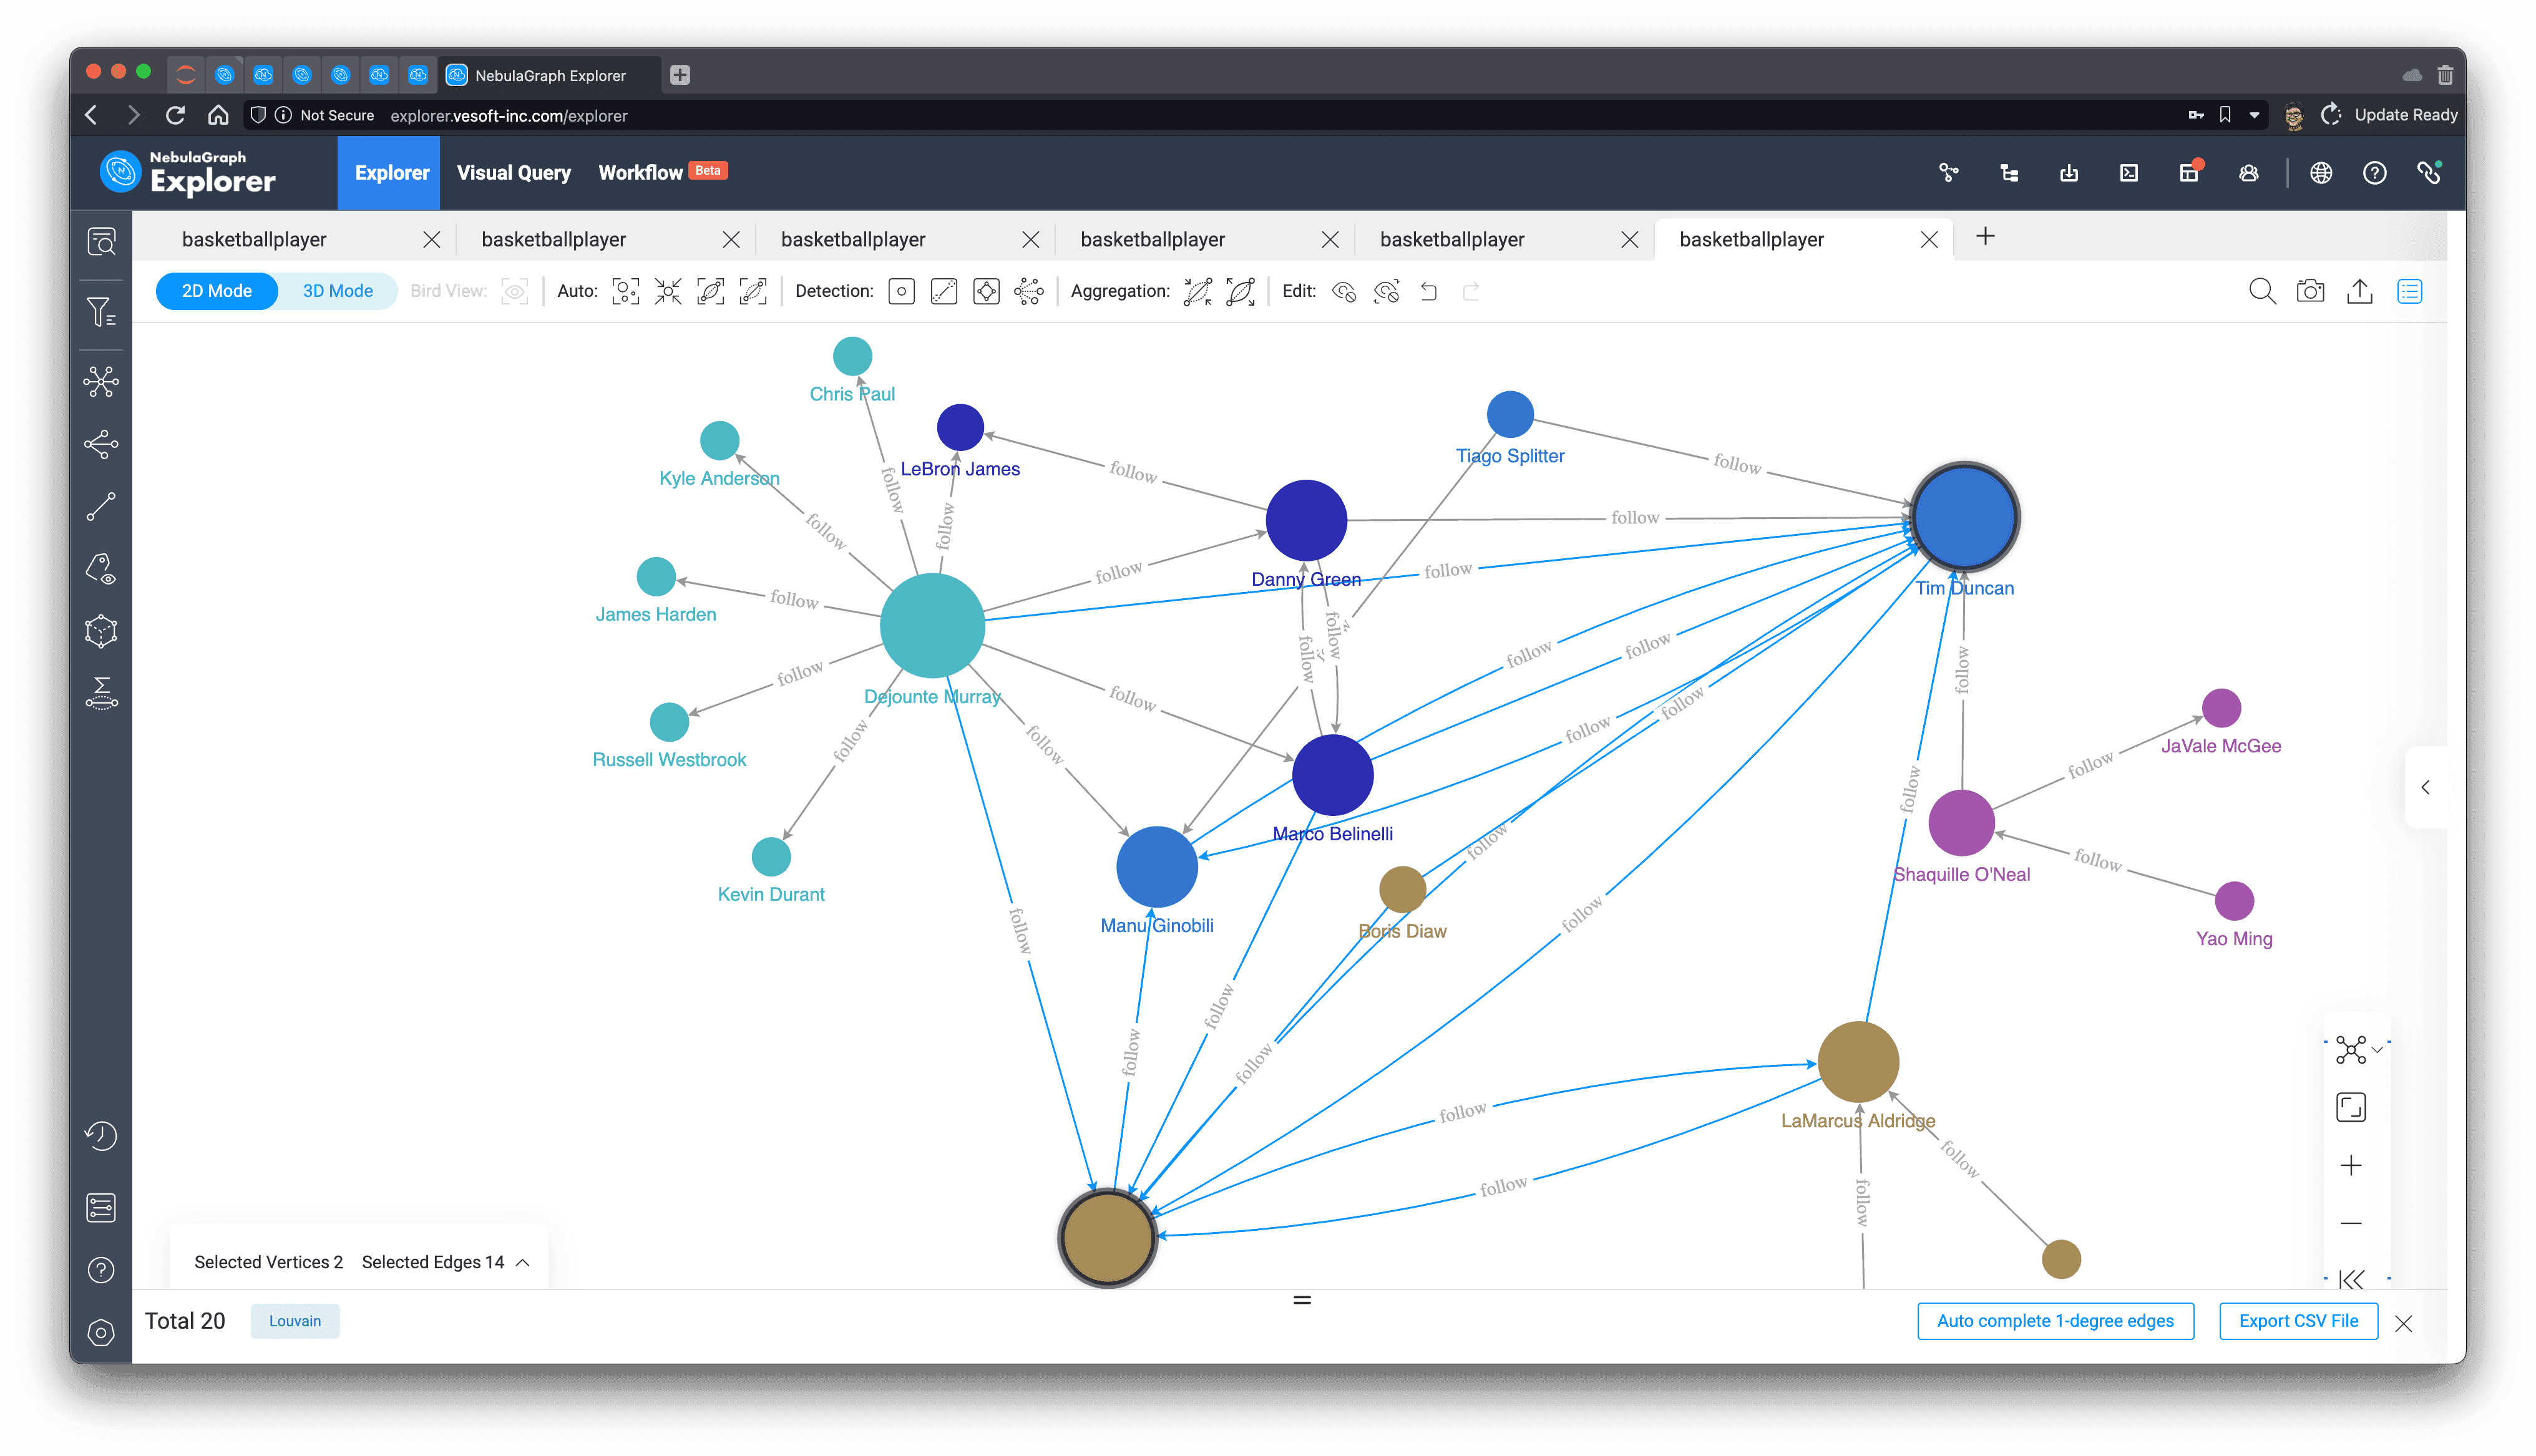Click Export CSV File button

coord(2298,1321)
